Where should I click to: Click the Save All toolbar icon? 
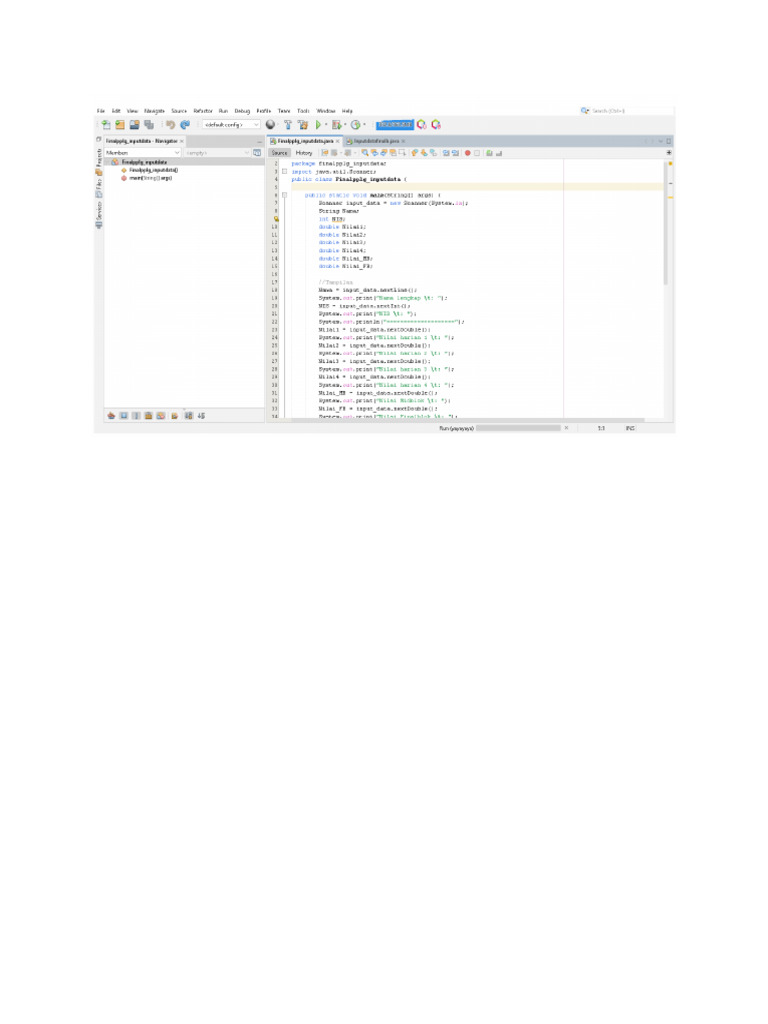[148, 125]
